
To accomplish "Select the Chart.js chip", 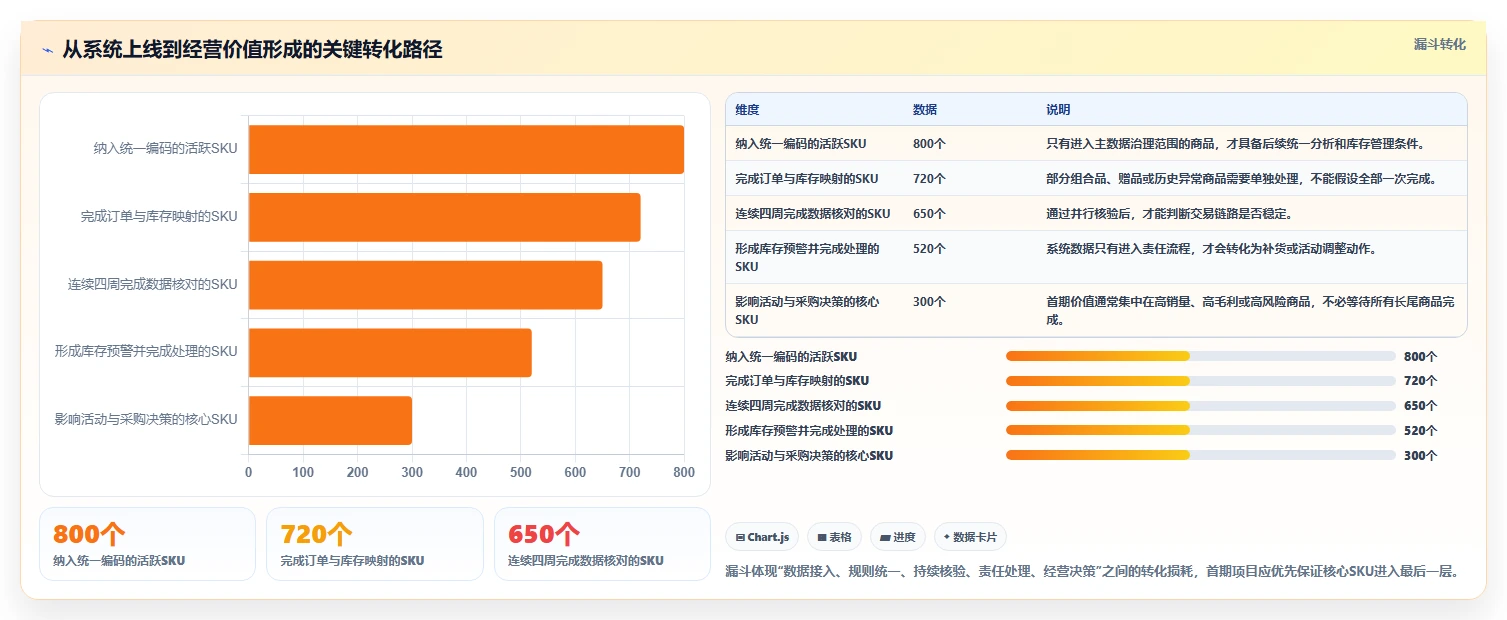I will [x=762, y=537].
